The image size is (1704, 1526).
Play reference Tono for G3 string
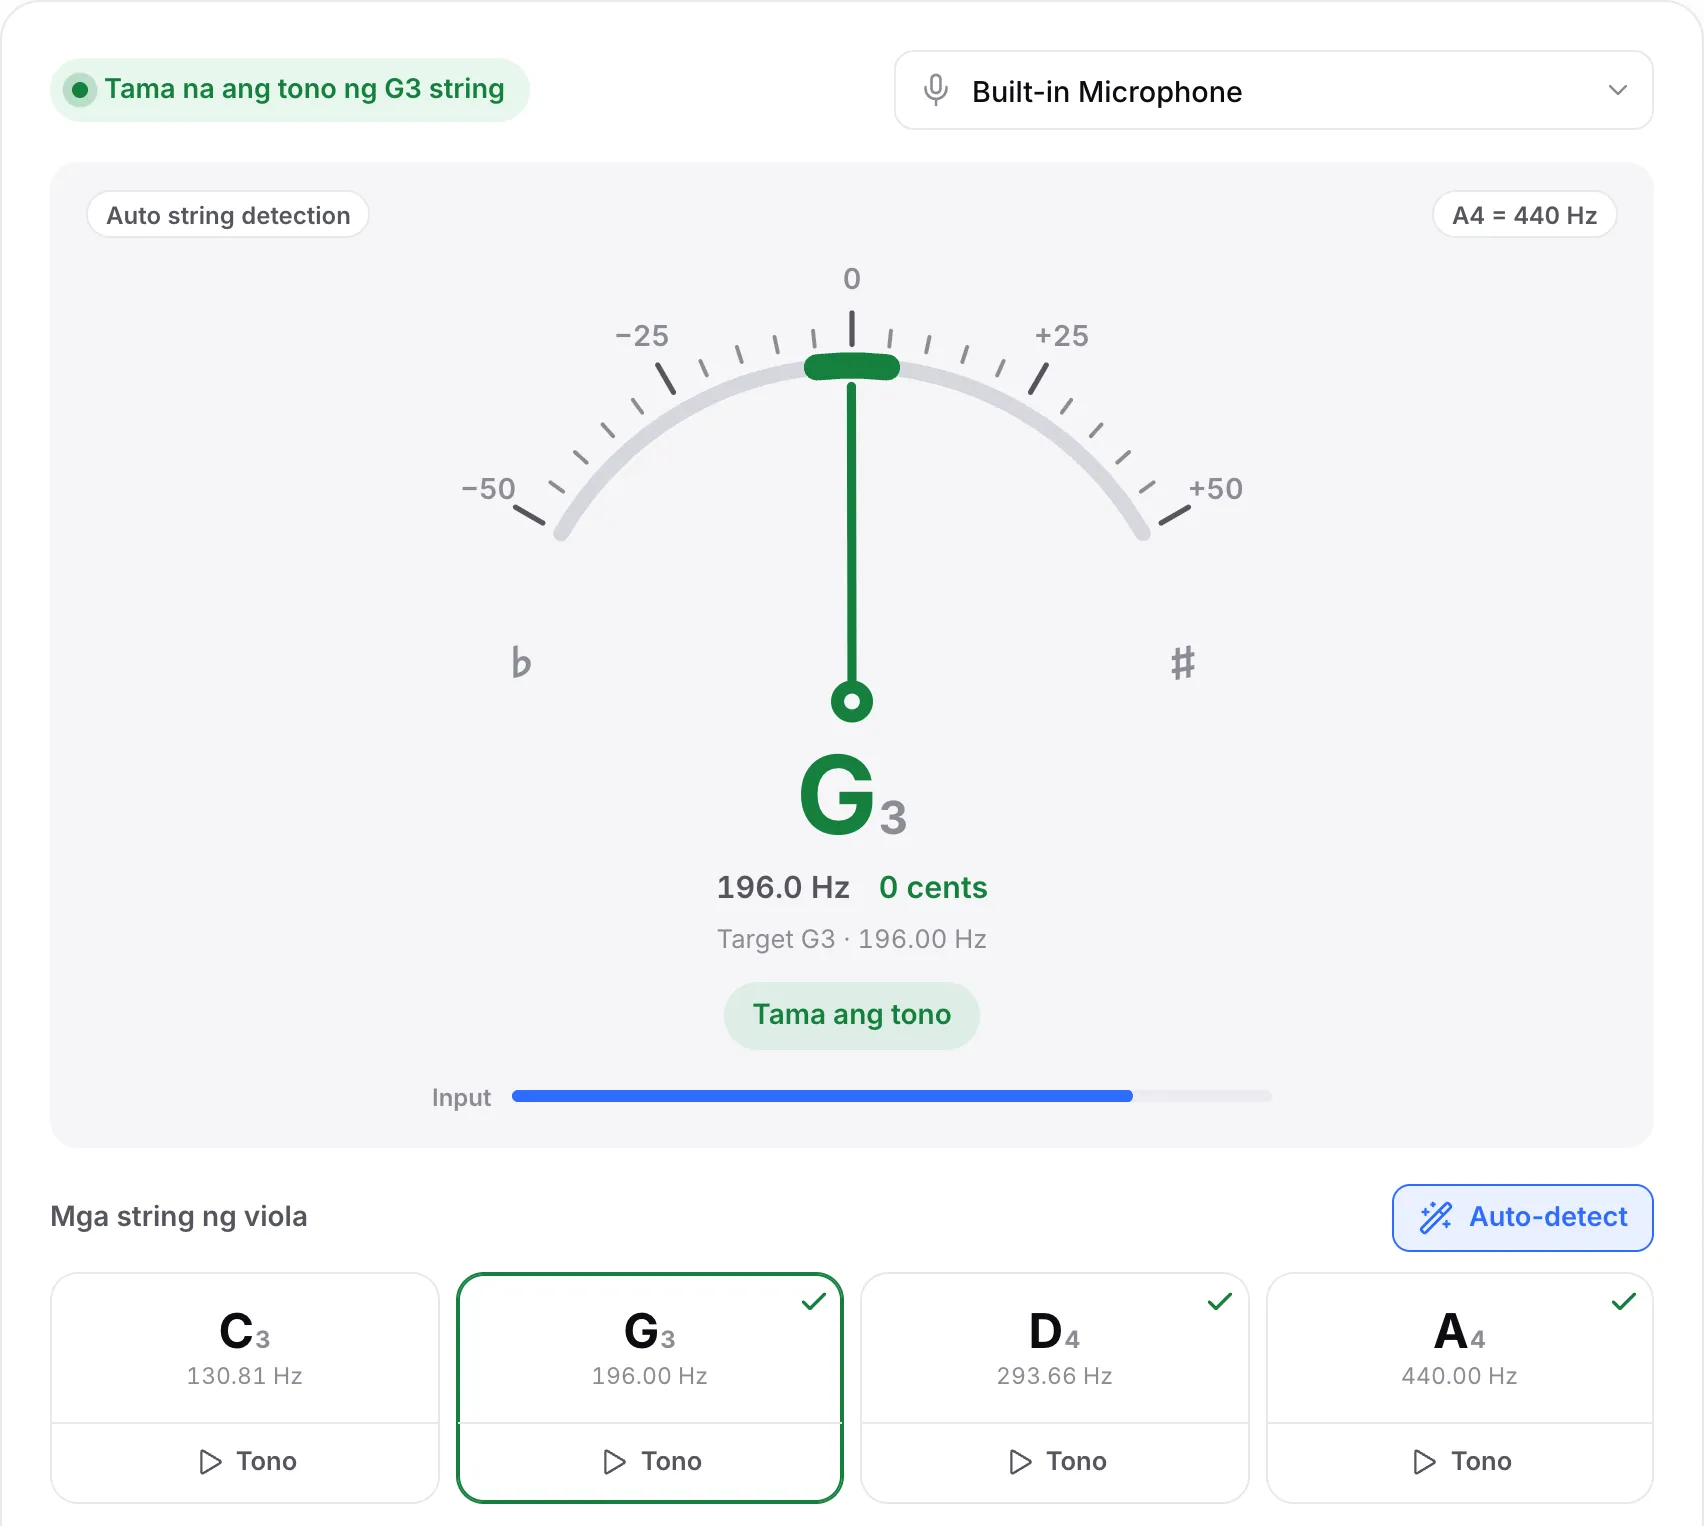650,1462
